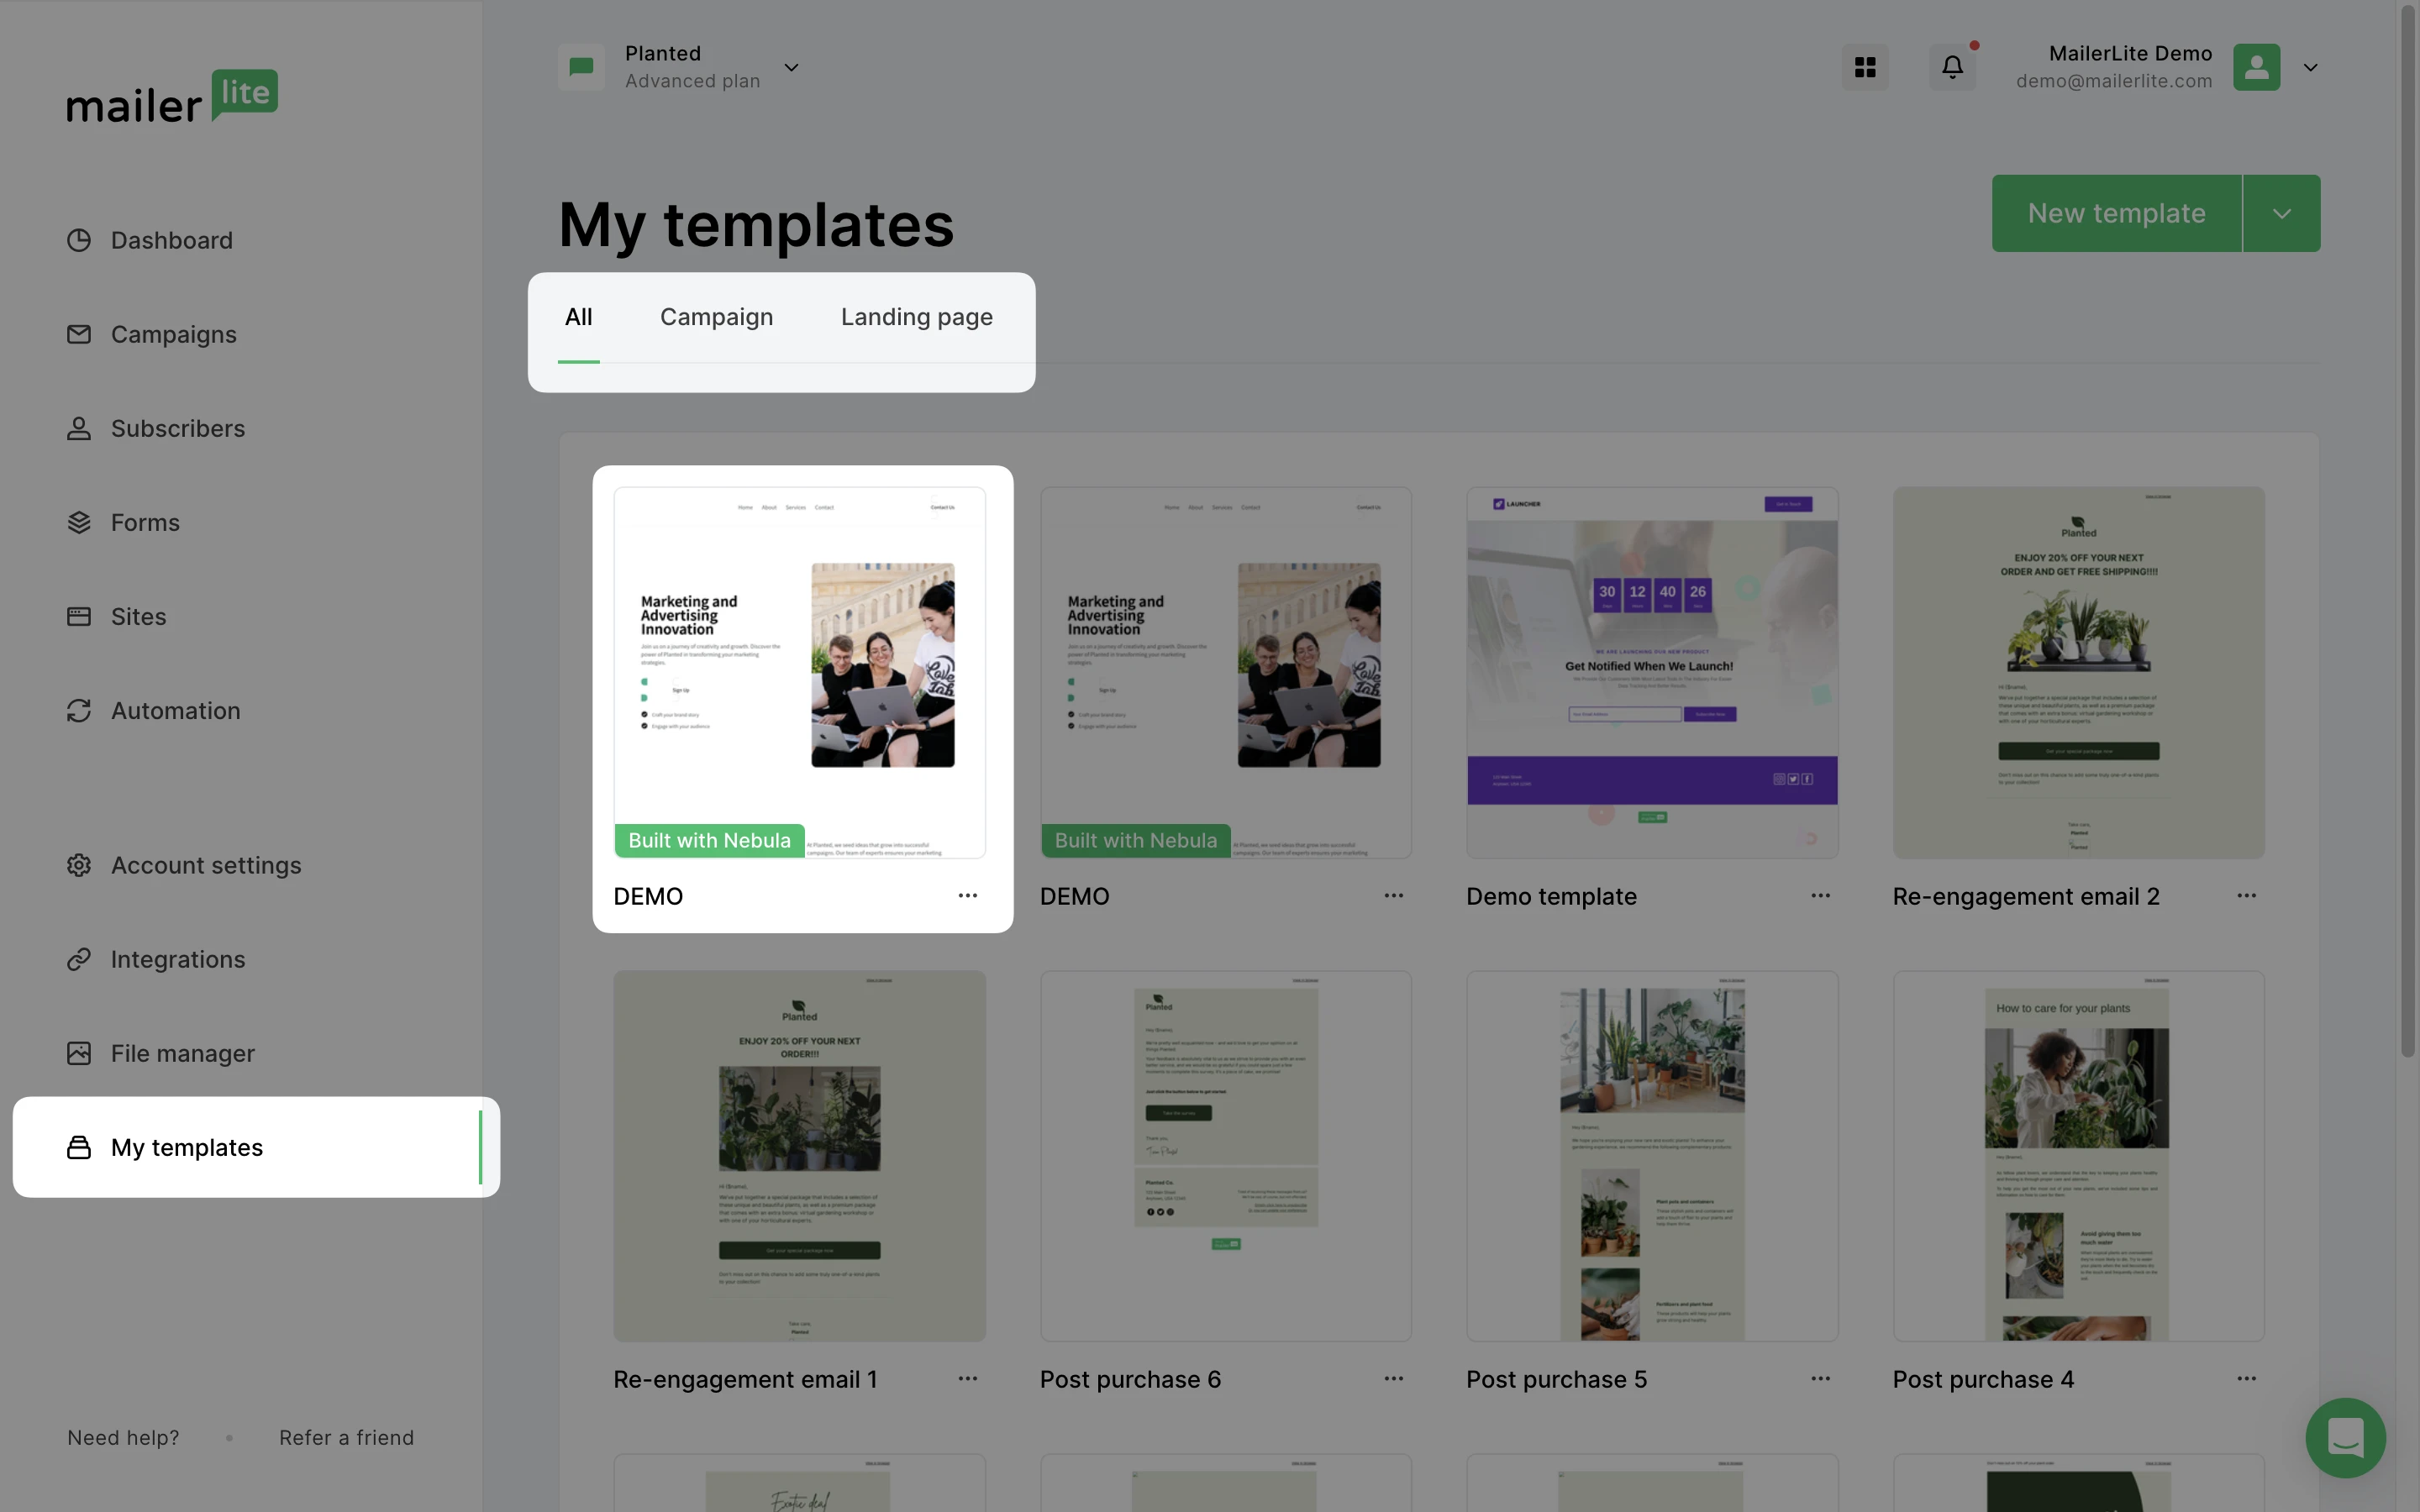
Task: Open three-dot menu for Post purchase 6
Action: pyautogui.click(x=1393, y=1379)
